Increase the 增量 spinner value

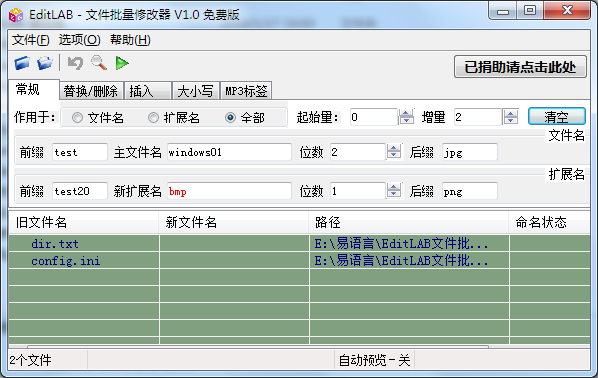(511, 113)
